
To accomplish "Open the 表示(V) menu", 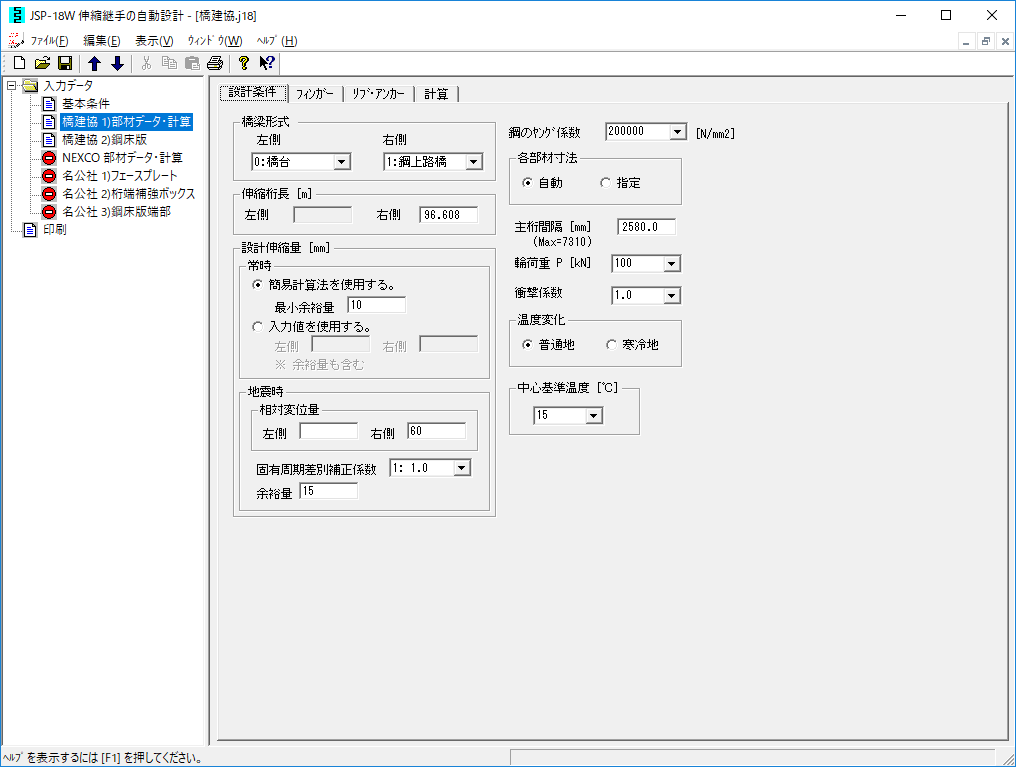I will coord(154,41).
